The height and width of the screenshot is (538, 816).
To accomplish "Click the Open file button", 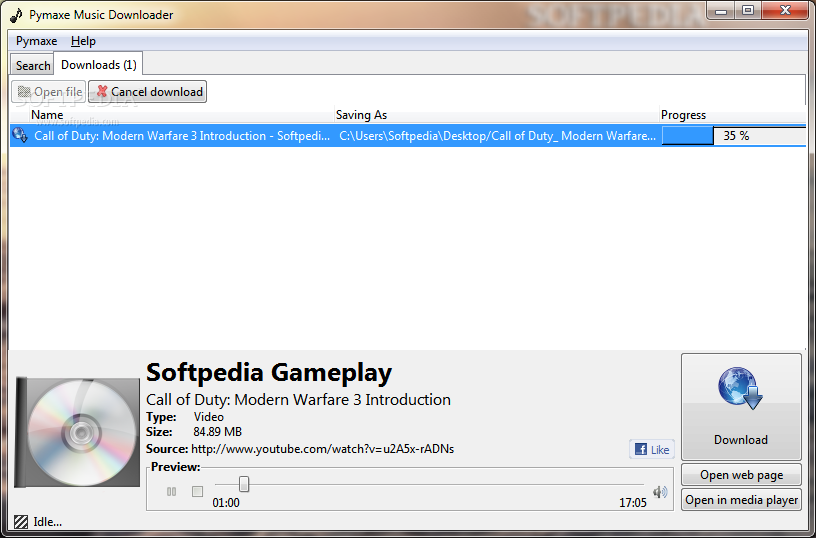I will (49, 92).
